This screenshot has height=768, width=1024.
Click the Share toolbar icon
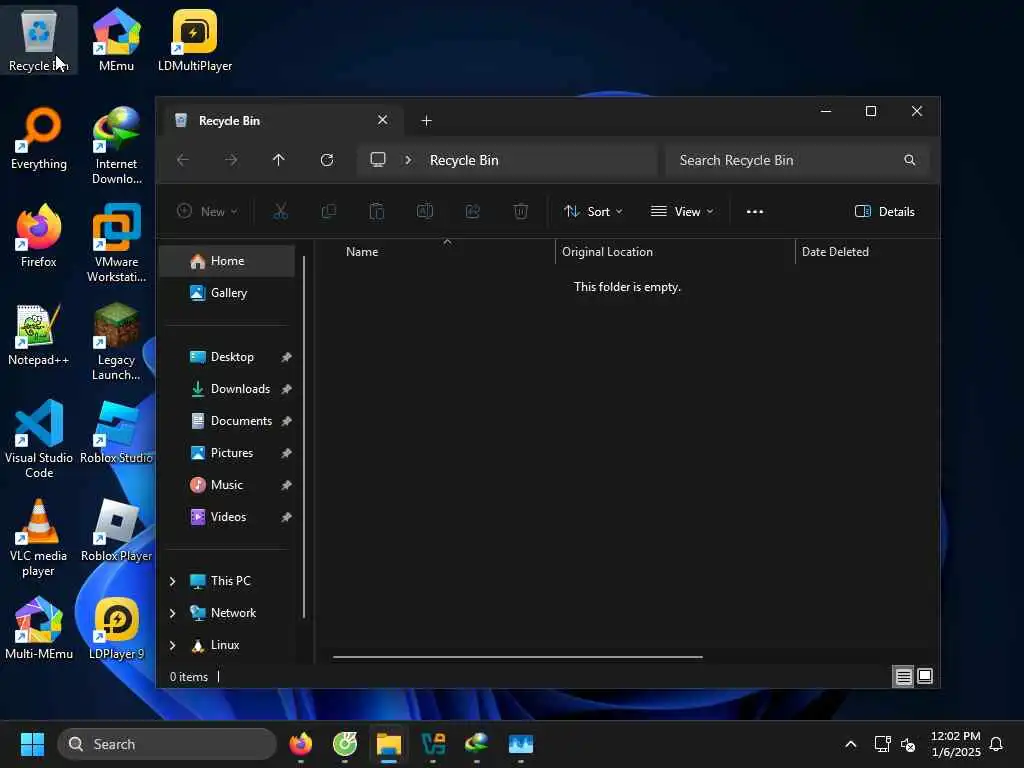[473, 212]
